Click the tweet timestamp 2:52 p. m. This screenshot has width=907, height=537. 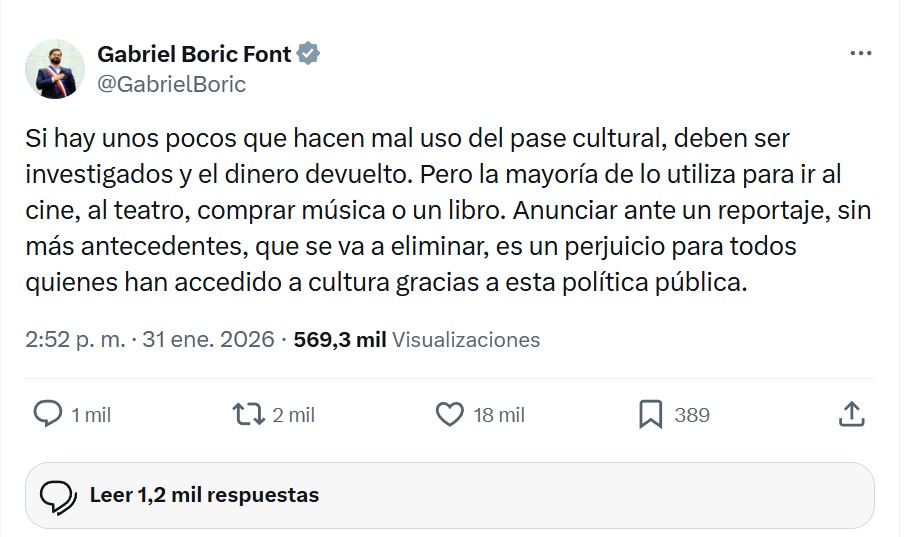pyautogui.click(x=75, y=339)
